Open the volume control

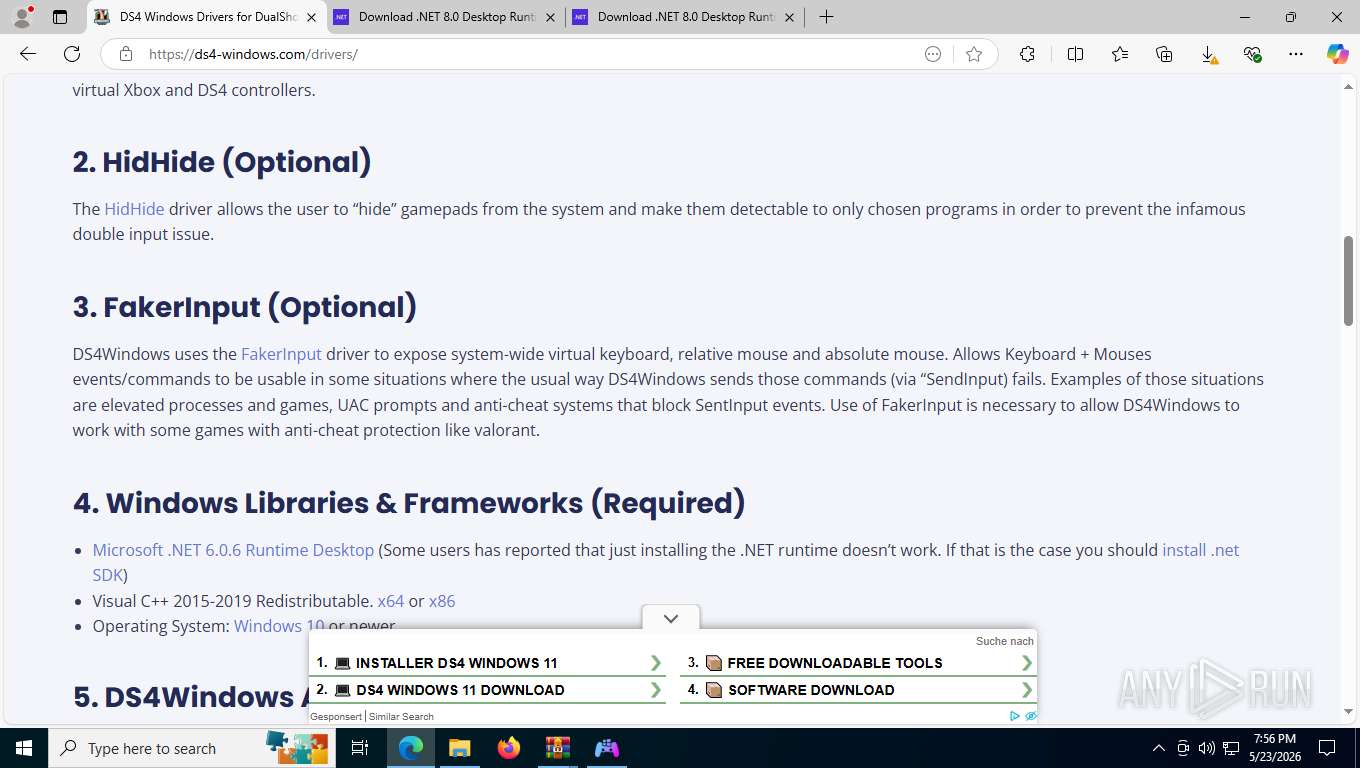point(1206,748)
